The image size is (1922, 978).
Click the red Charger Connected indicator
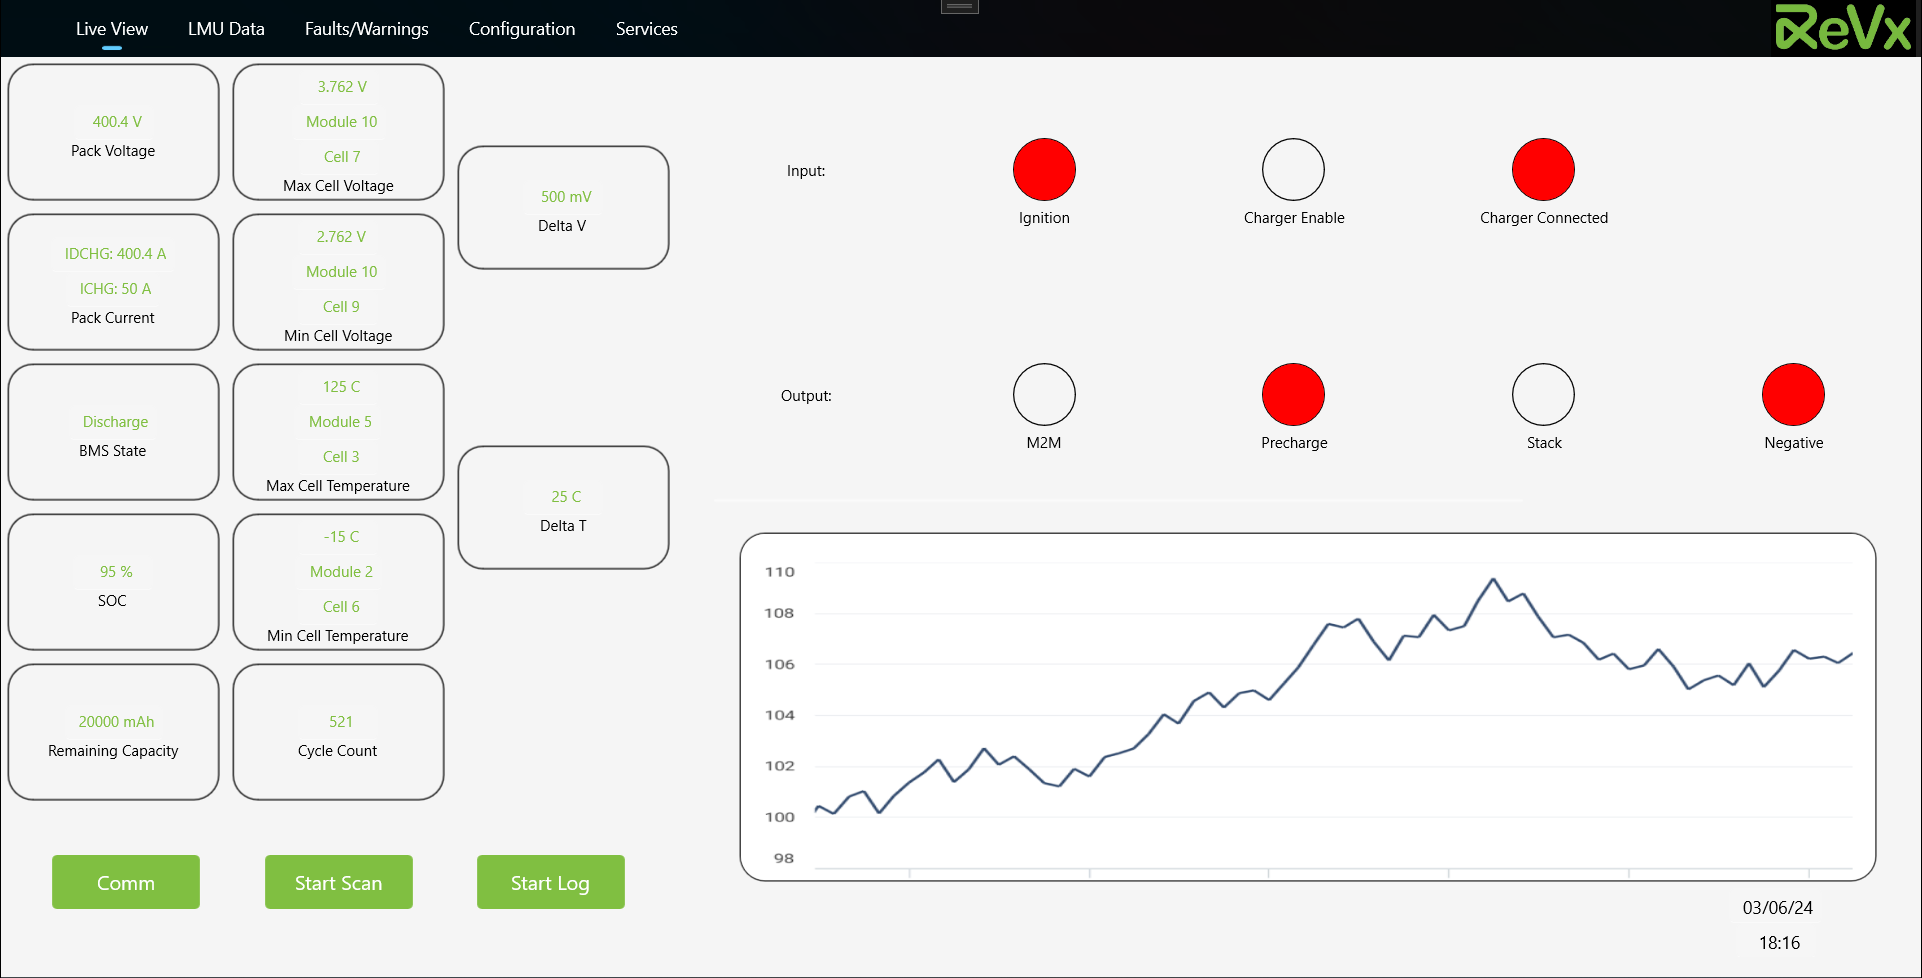1543,170
